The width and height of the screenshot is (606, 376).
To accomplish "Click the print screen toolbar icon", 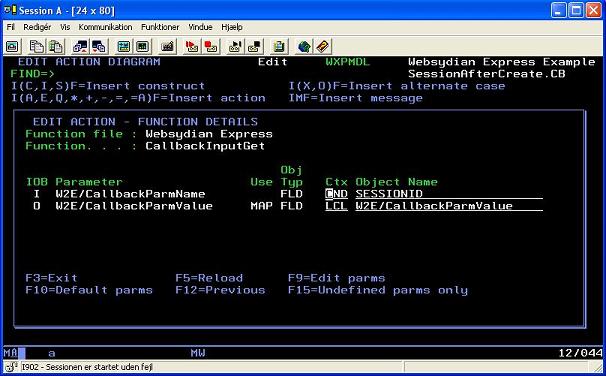I will [x=12, y=47].
